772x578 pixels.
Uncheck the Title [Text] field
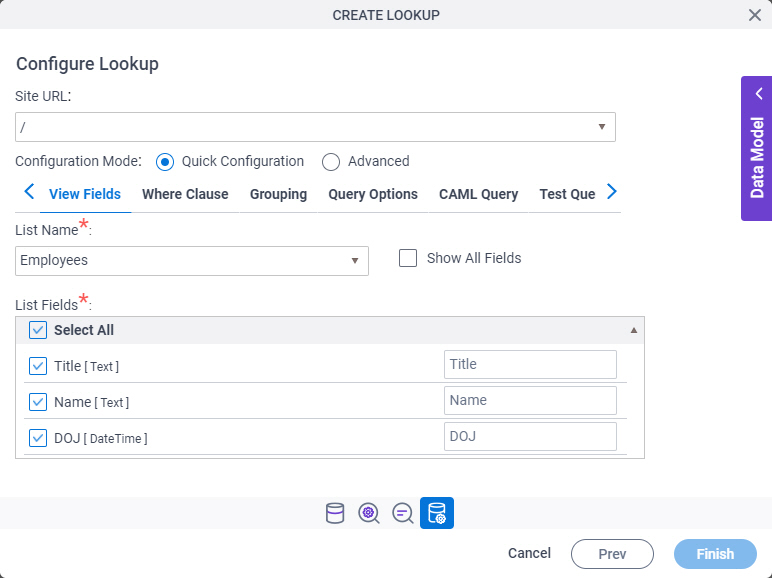[x=38, y=366]
